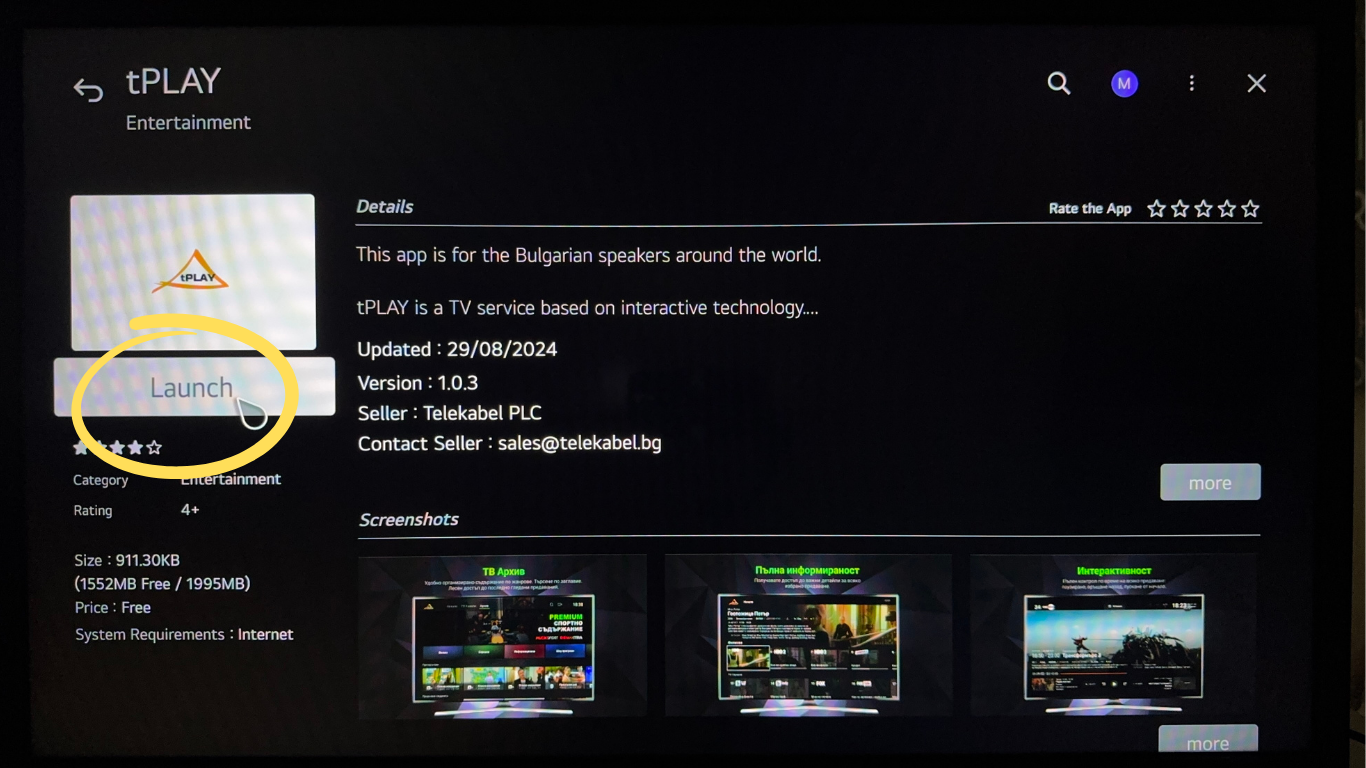Rate the app two stars
1366x768 pixels.
pos(1180,209)
